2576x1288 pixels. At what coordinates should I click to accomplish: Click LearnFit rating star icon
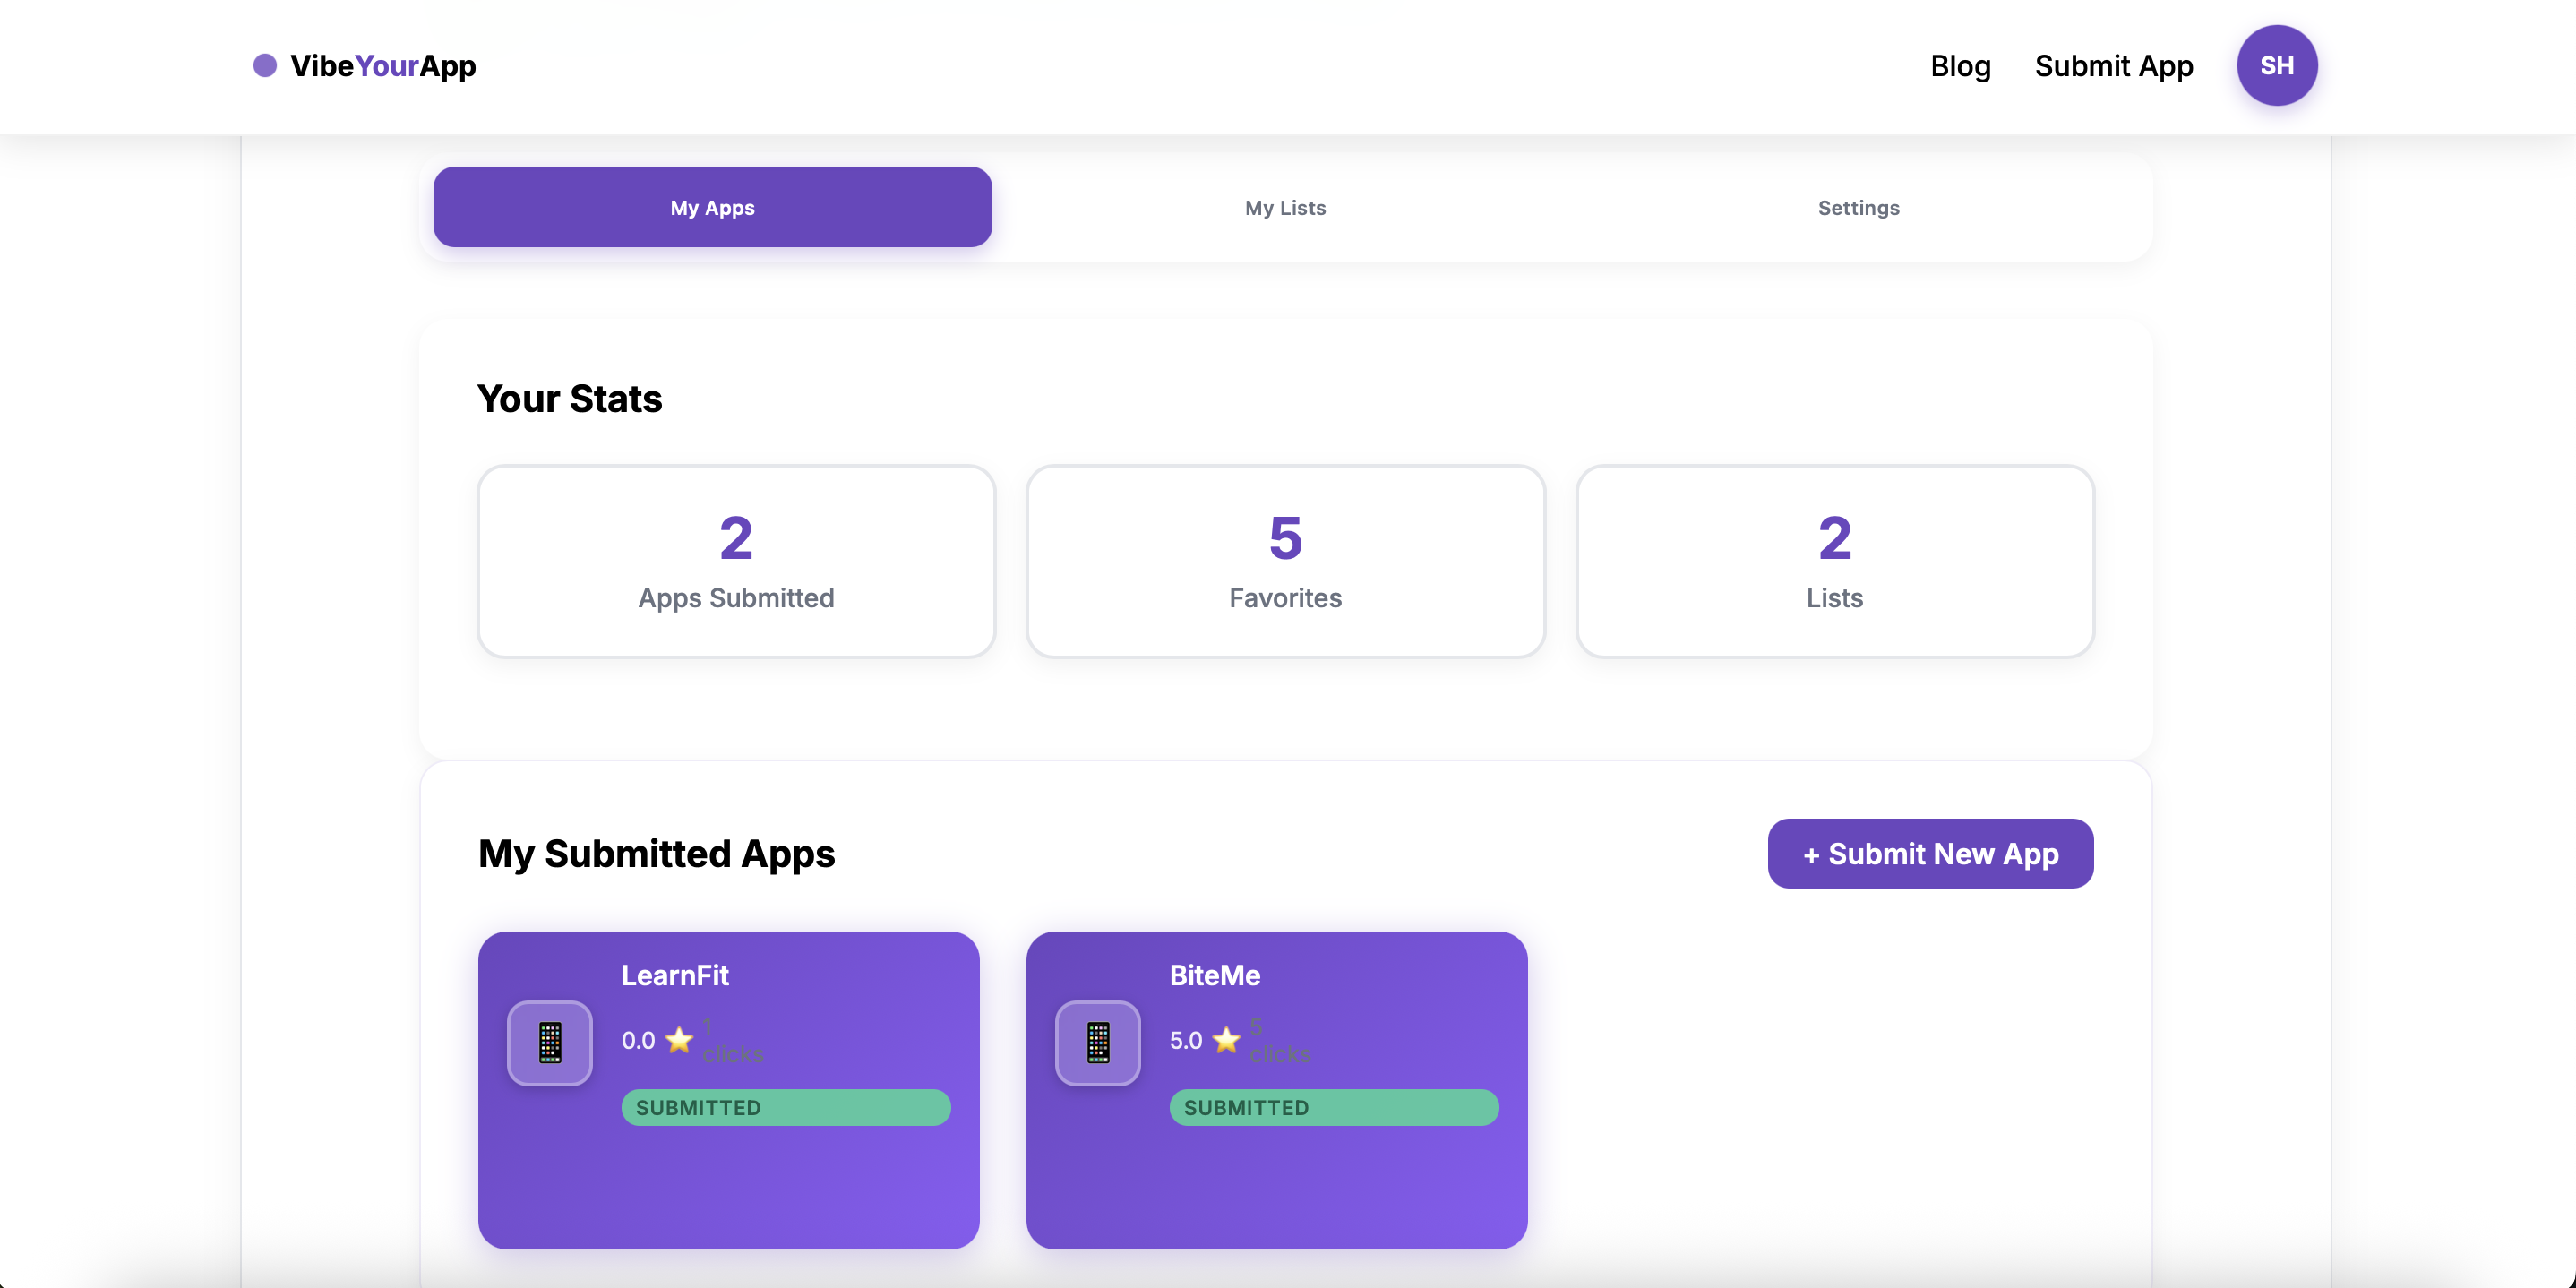pos(679,1040)
